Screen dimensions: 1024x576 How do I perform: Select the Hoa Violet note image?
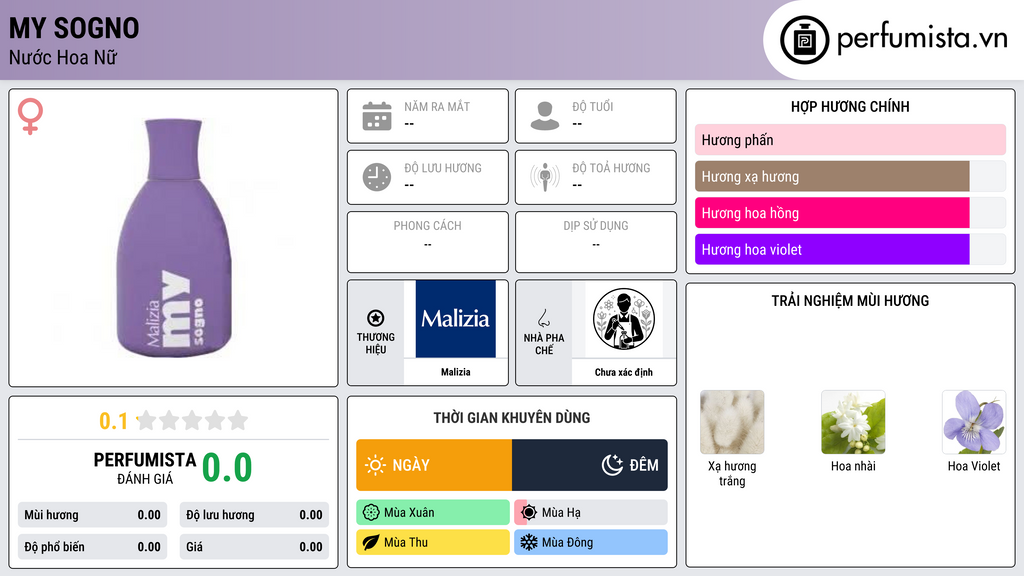pyautogui.click(x=974, y=422)
